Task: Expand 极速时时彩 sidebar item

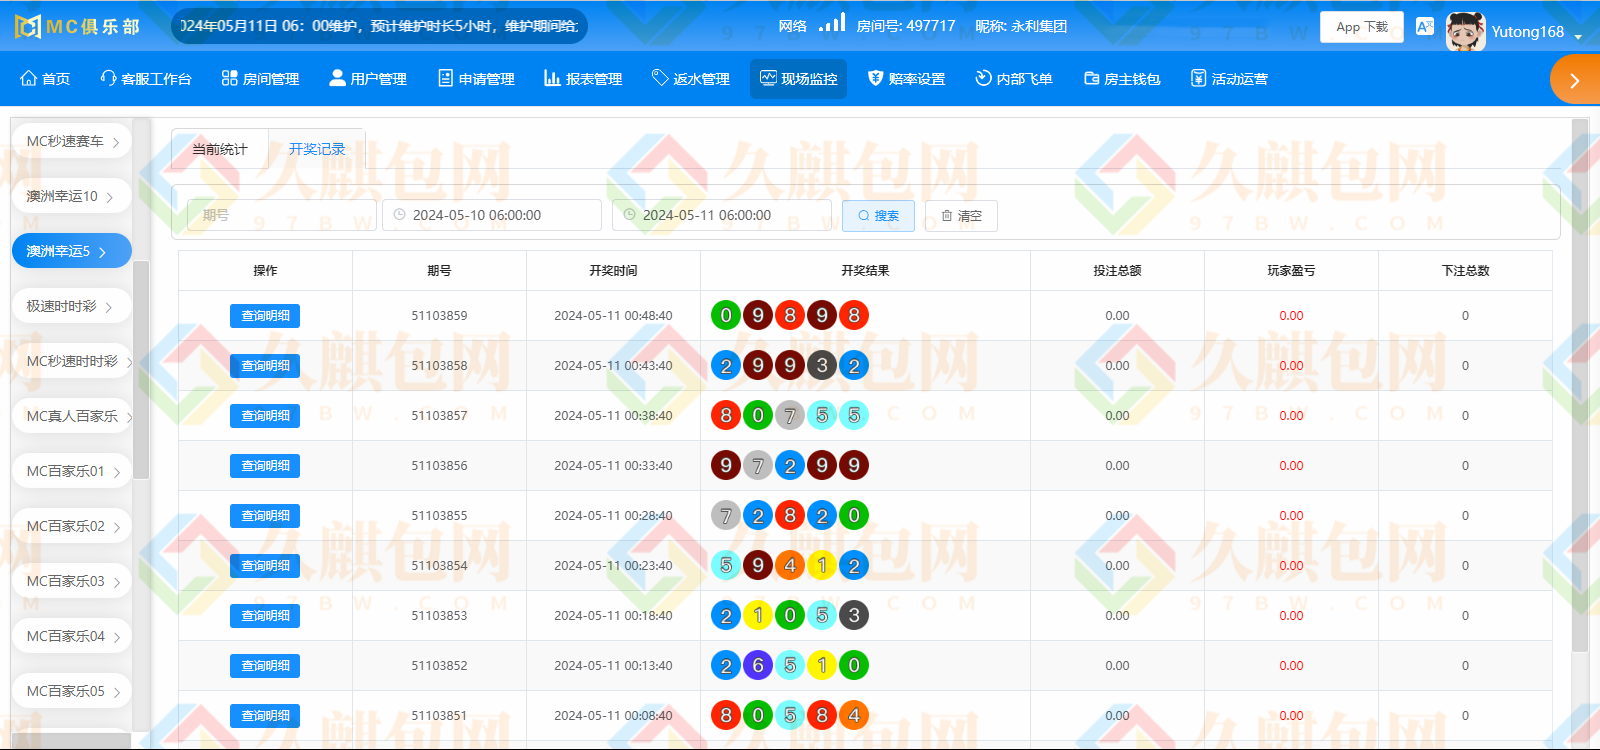Action: pyautogui.click(x=72, y=306)
